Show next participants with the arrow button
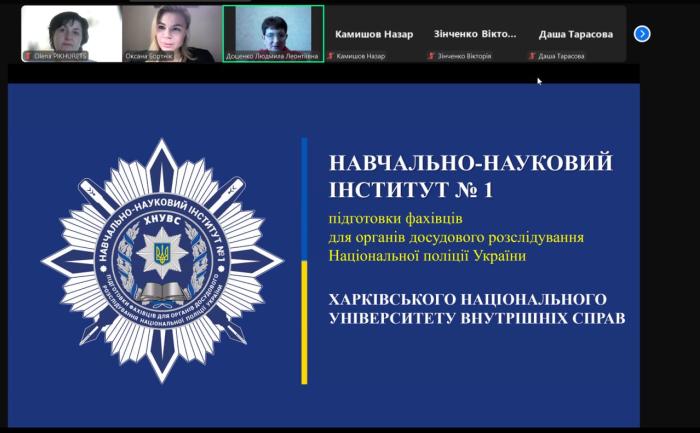Image resolution: width=700 pixels, height=433 pixels. 642,34
